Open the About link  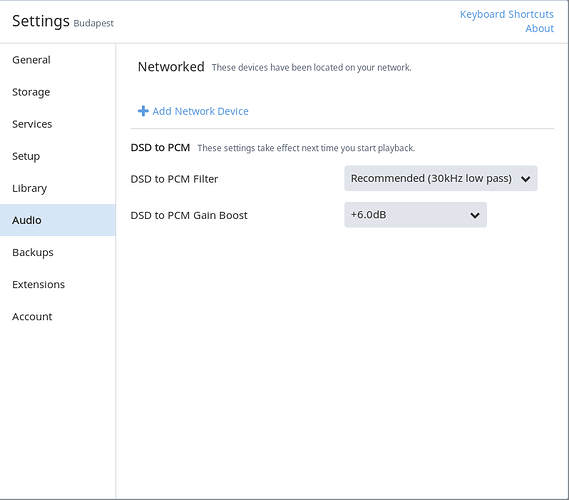(539, 28)
